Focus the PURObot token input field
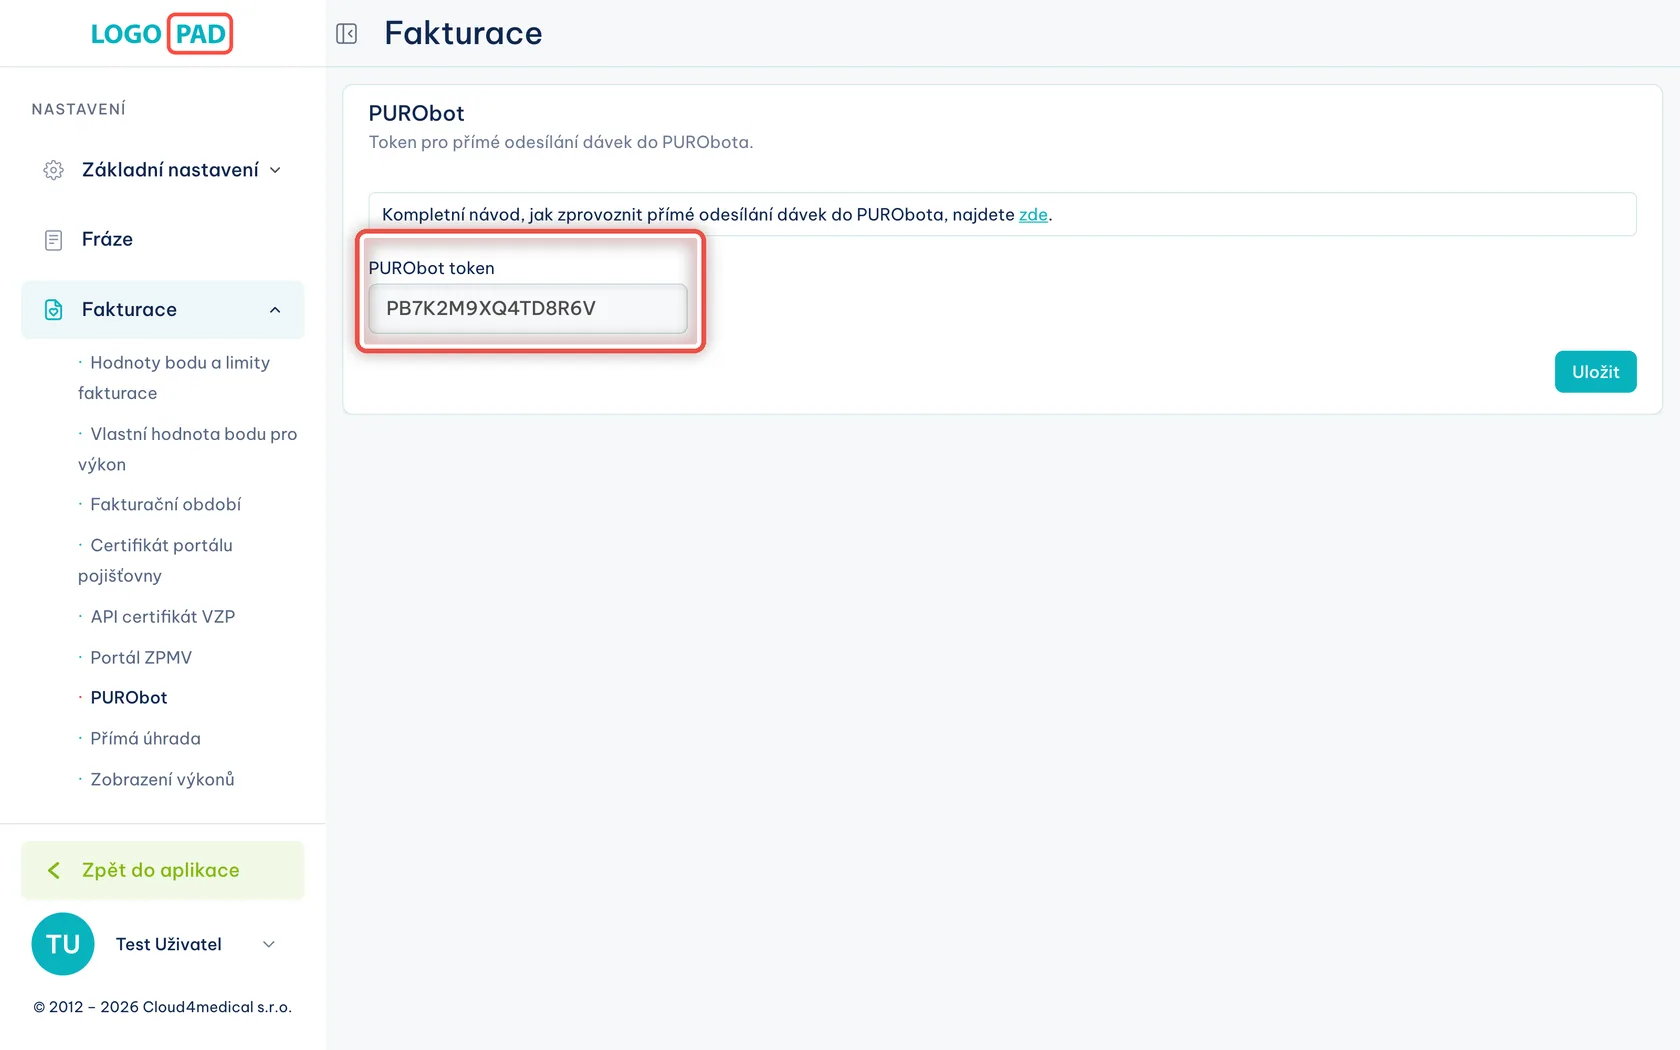Image resolution: width=1680 pixels, height=1050 pixels. point(528,309)
